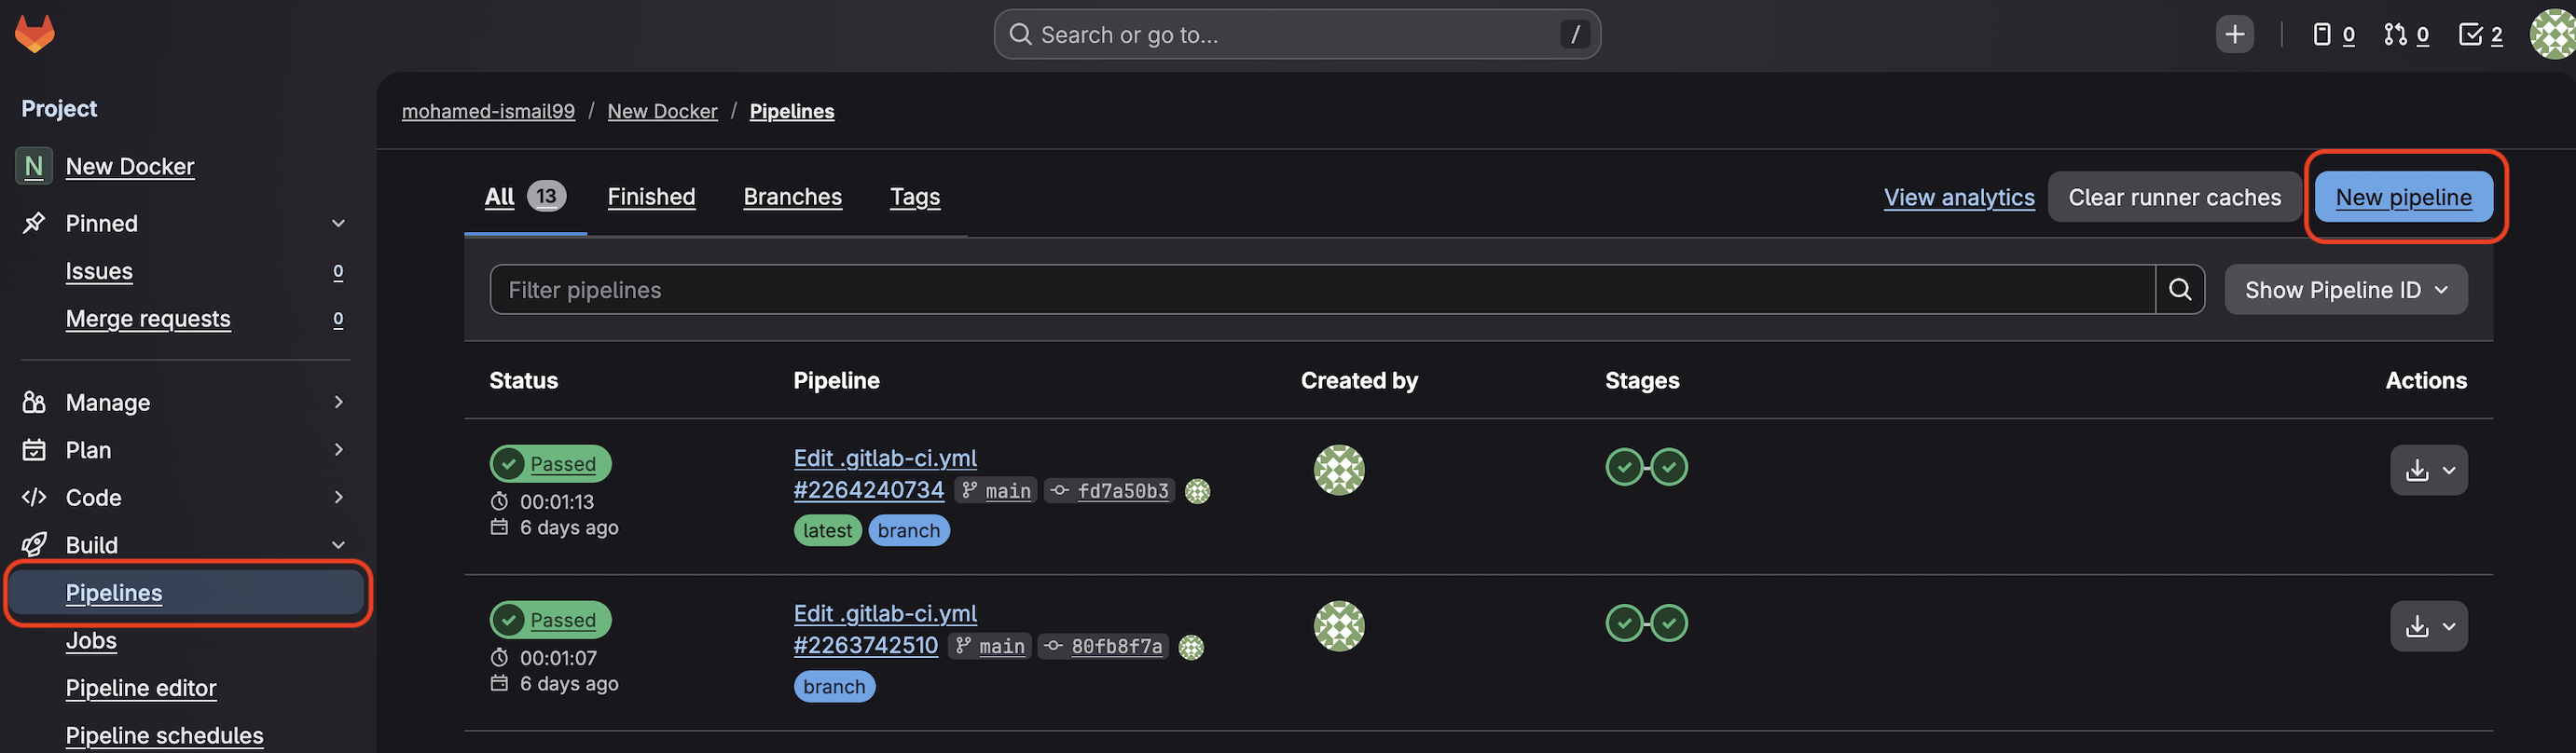2576x753 pixels.
Task: Expand the Code section chevron
Action: point(338,497)
